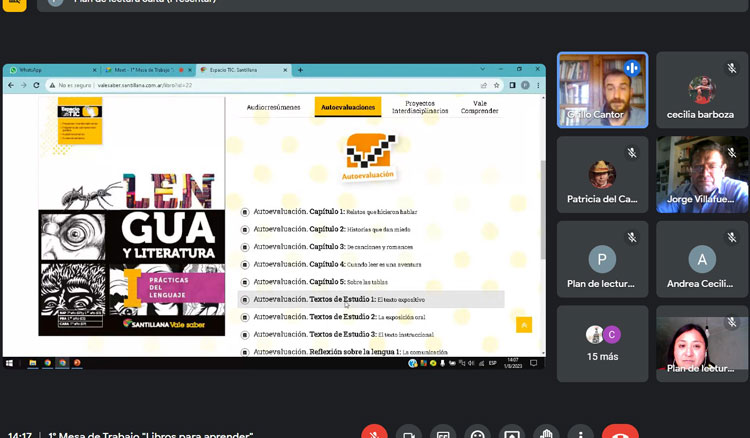Select Gallo Cantor's video tile
This screenshot has width=750, height=438.
(603, 90)
